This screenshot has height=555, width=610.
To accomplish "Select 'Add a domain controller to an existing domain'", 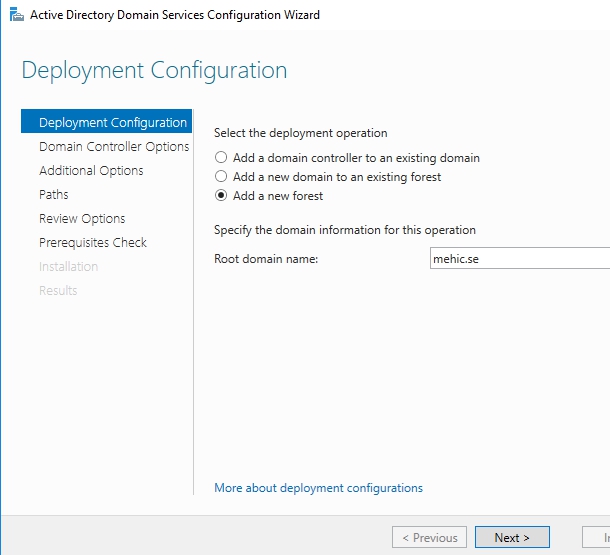I will tap(221, 158).
